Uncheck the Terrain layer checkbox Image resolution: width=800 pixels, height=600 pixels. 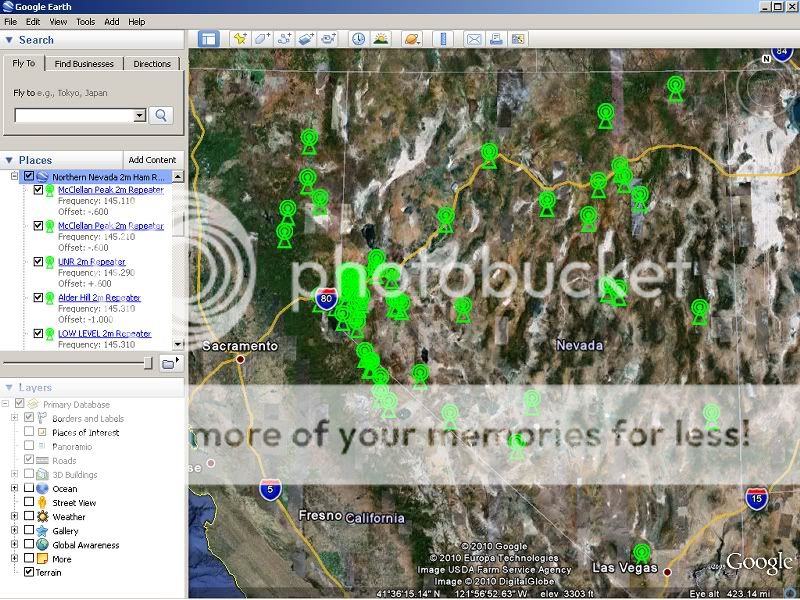29,573
